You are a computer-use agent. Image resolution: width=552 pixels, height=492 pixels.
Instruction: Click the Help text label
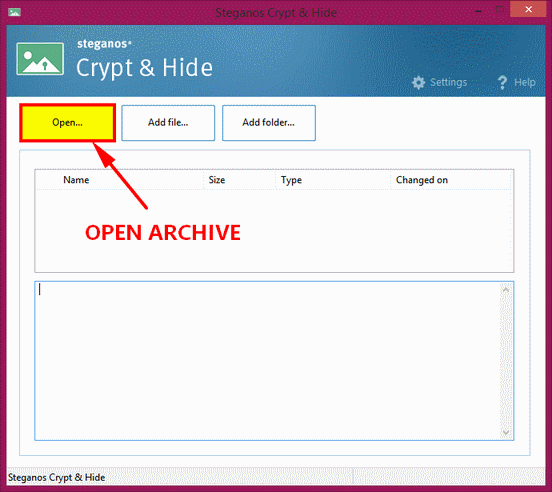coord(525,82)
